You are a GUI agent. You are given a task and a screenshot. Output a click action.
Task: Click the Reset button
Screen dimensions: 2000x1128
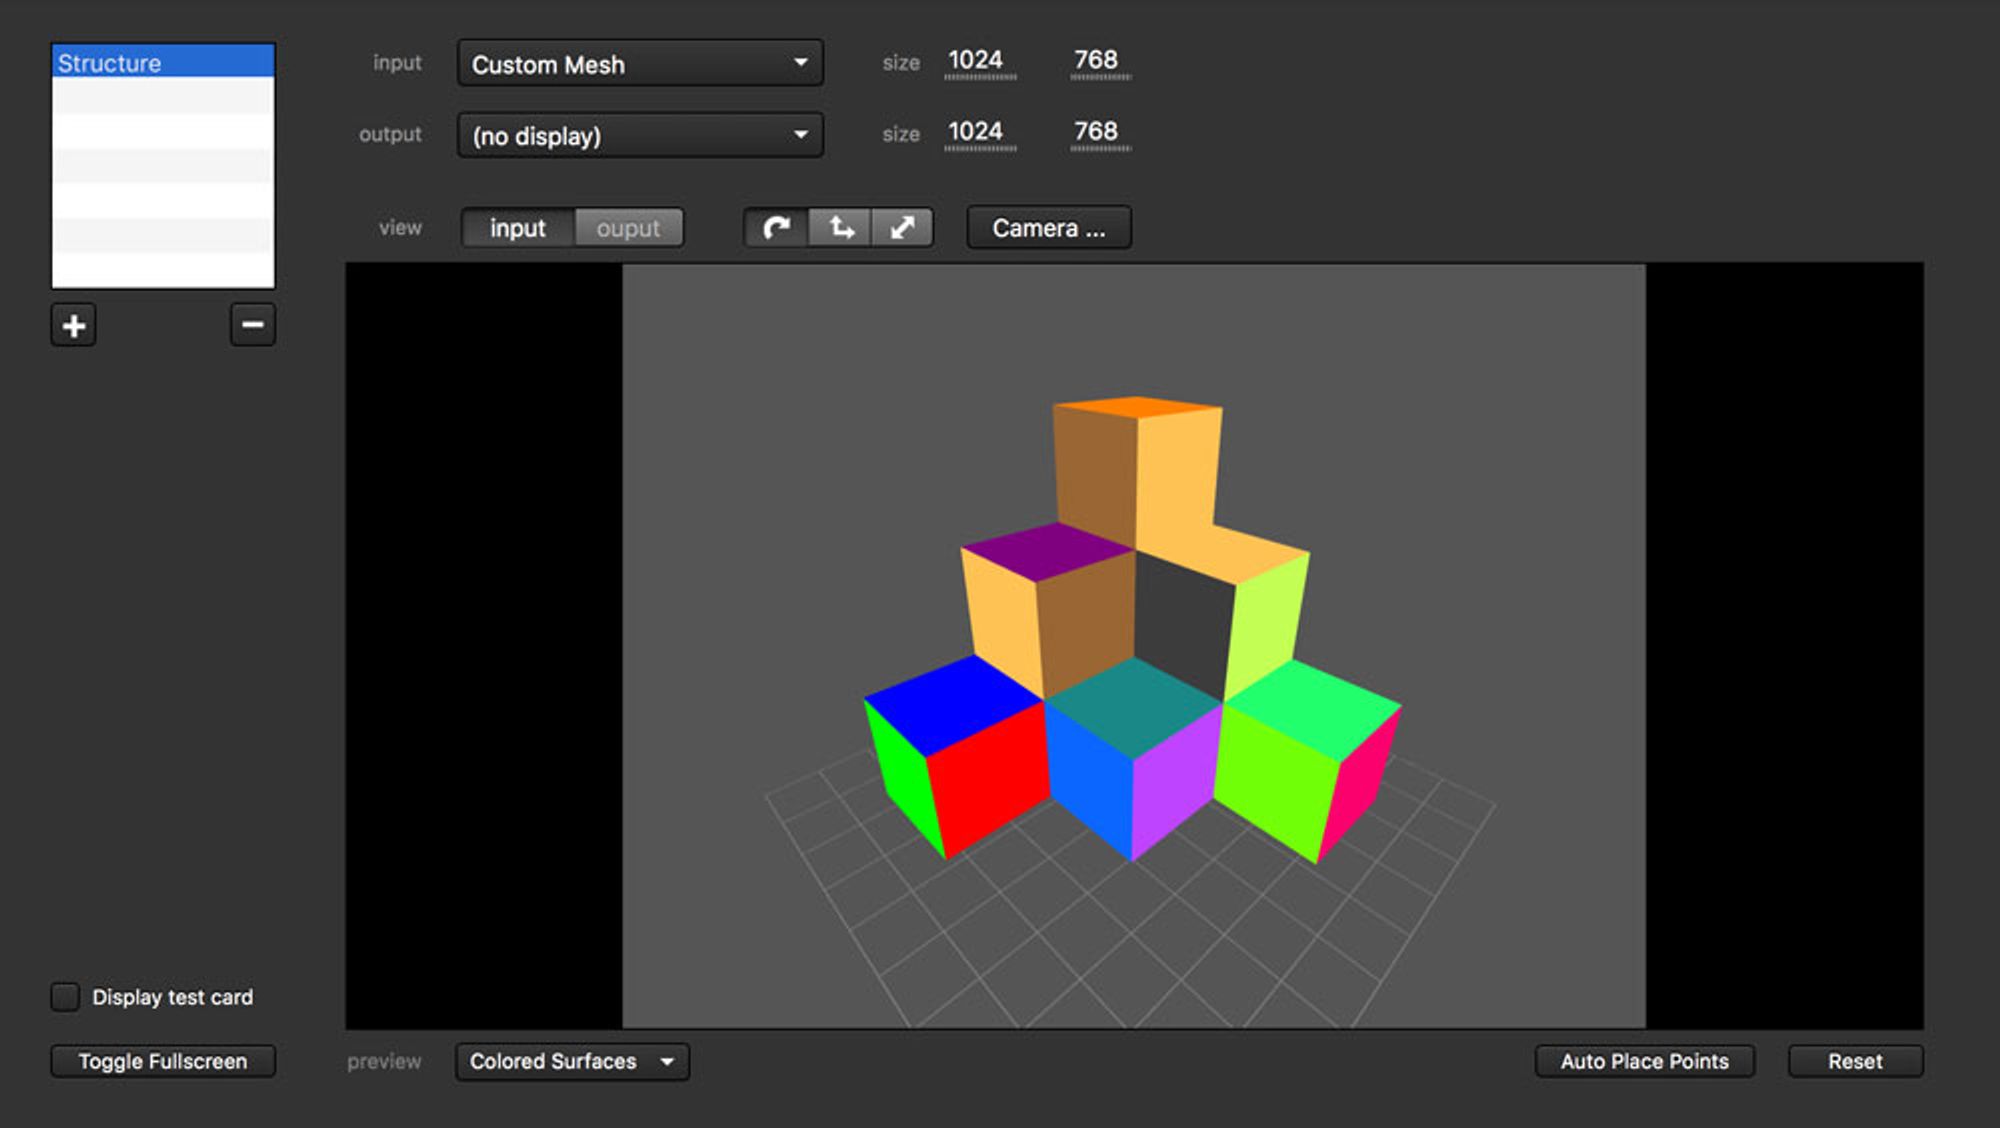point(1855,1061)
